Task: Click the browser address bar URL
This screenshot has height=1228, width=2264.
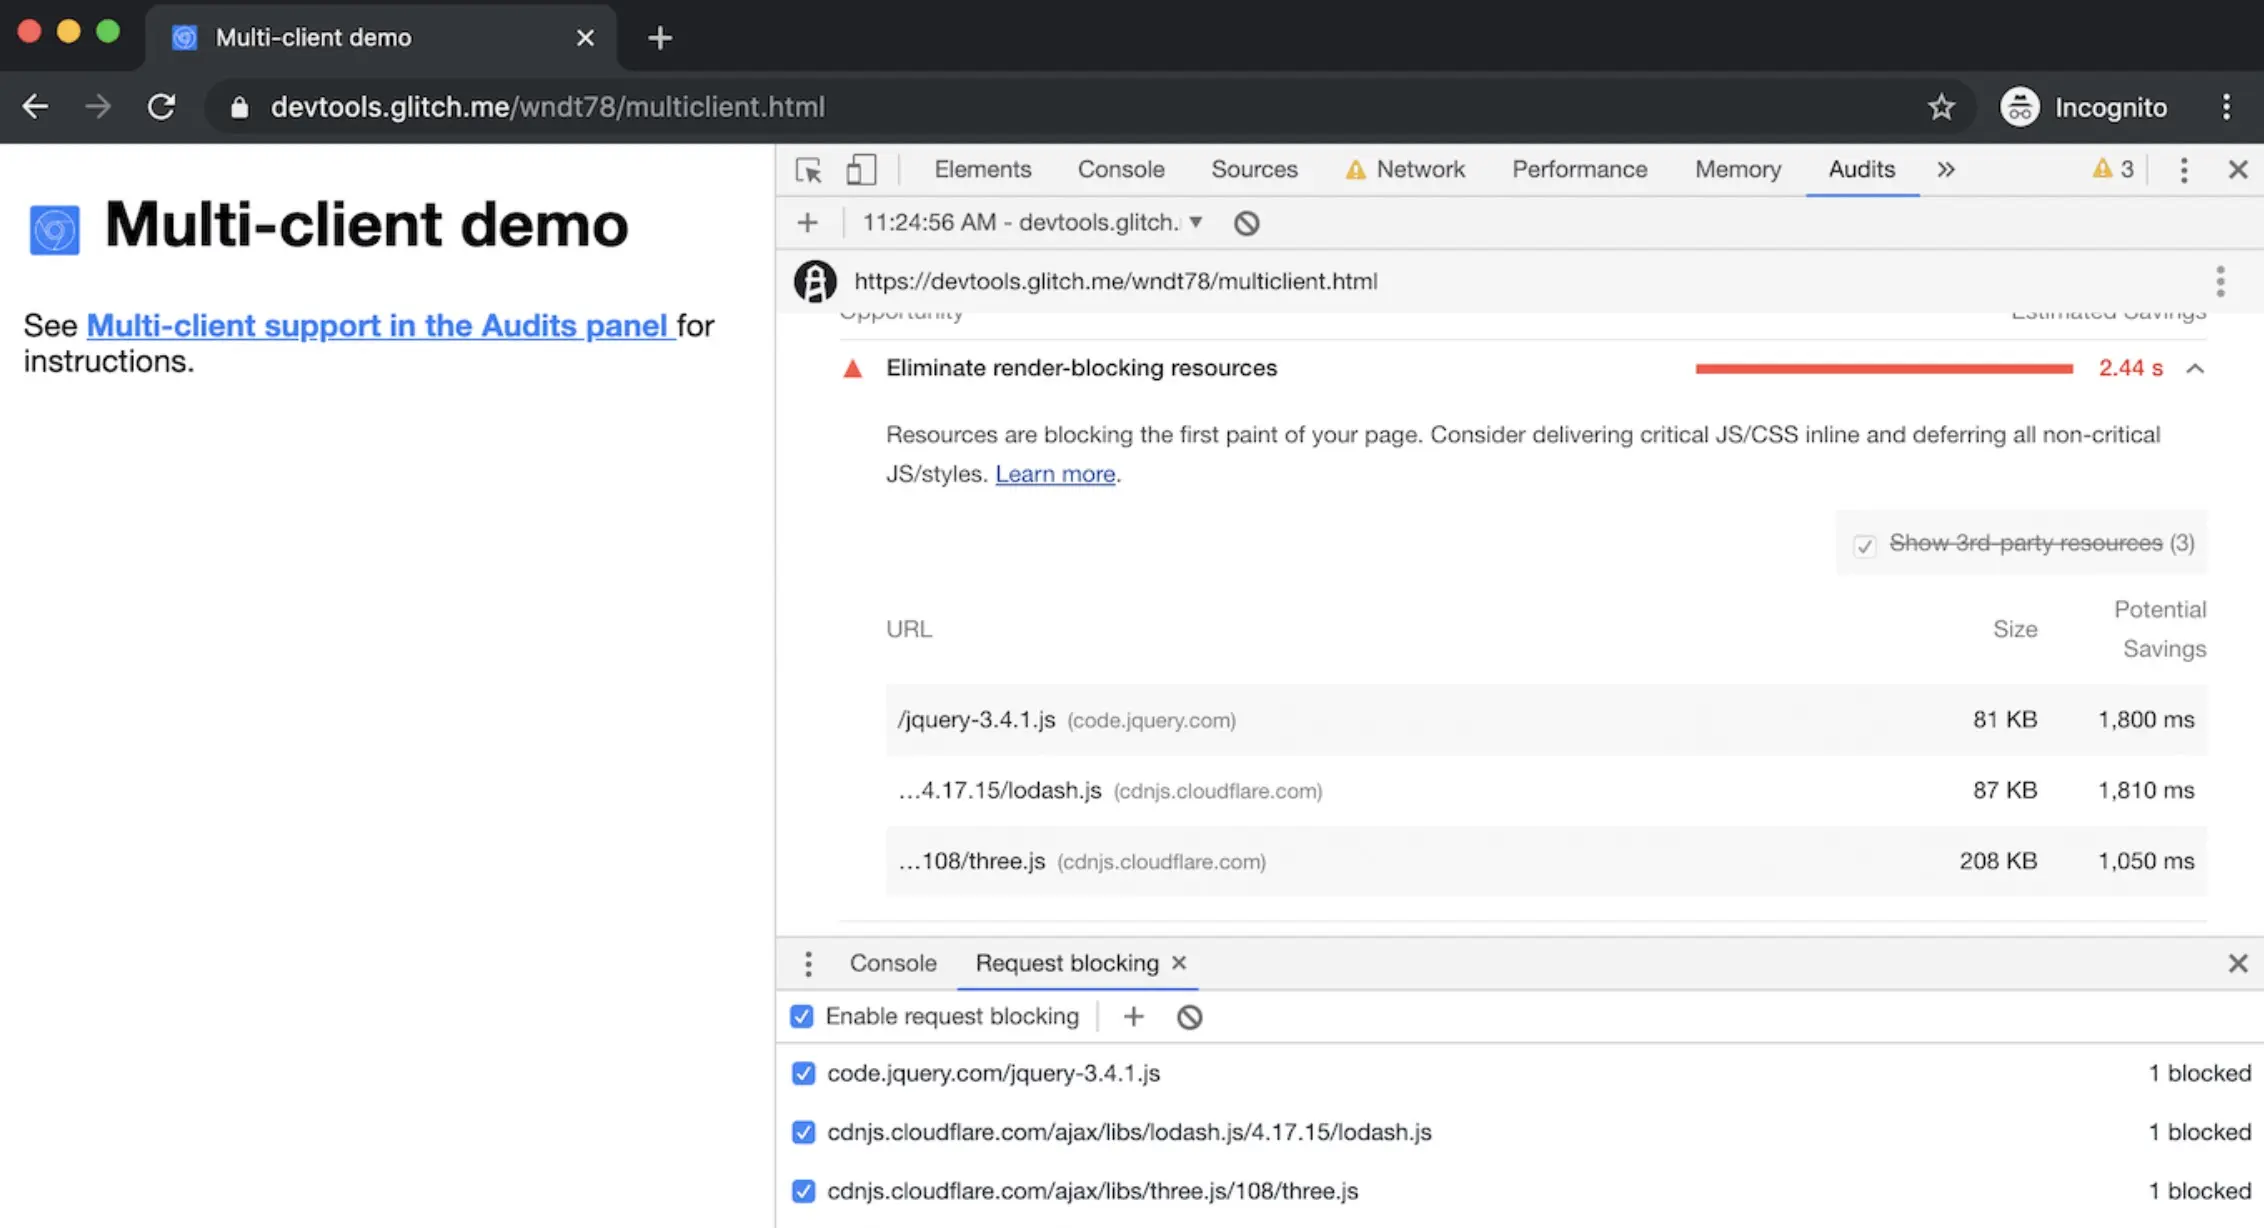Action: coord(547,107)
